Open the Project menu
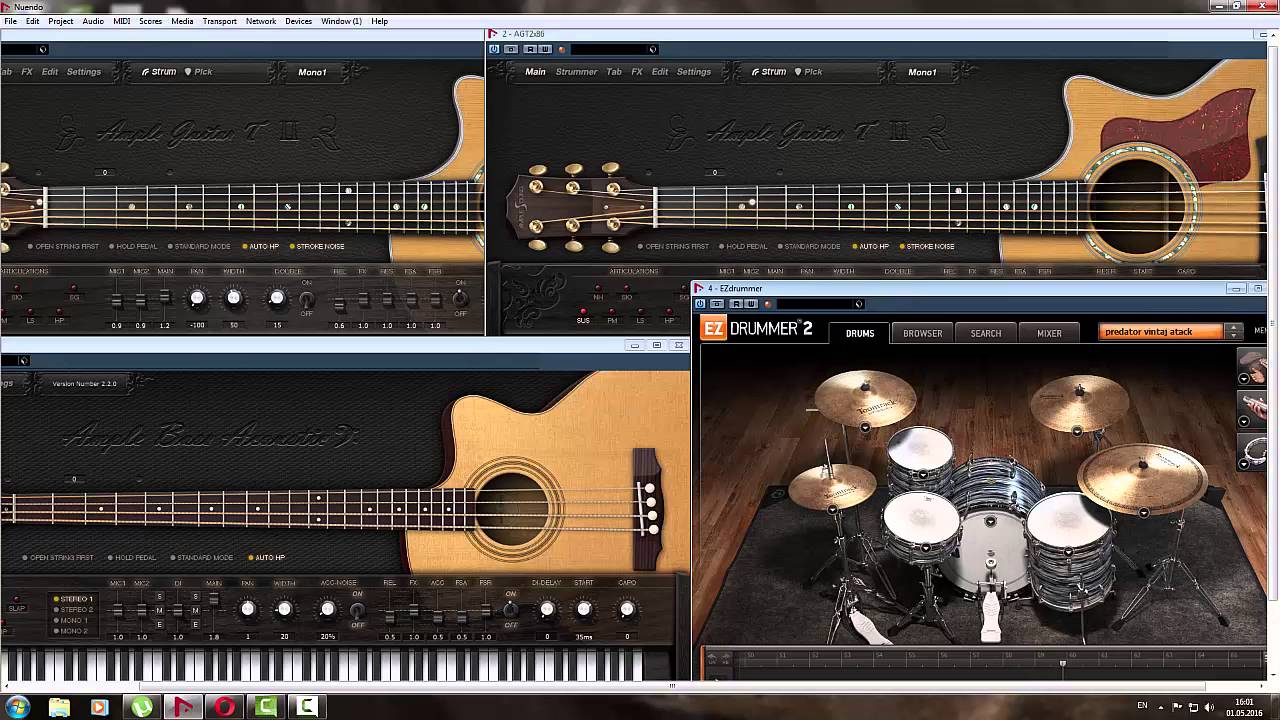 [x=60, y=21]
